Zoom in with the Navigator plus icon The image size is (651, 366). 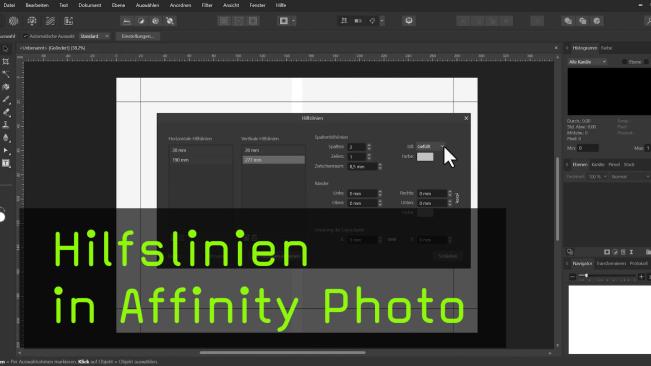tap(641, 276)
